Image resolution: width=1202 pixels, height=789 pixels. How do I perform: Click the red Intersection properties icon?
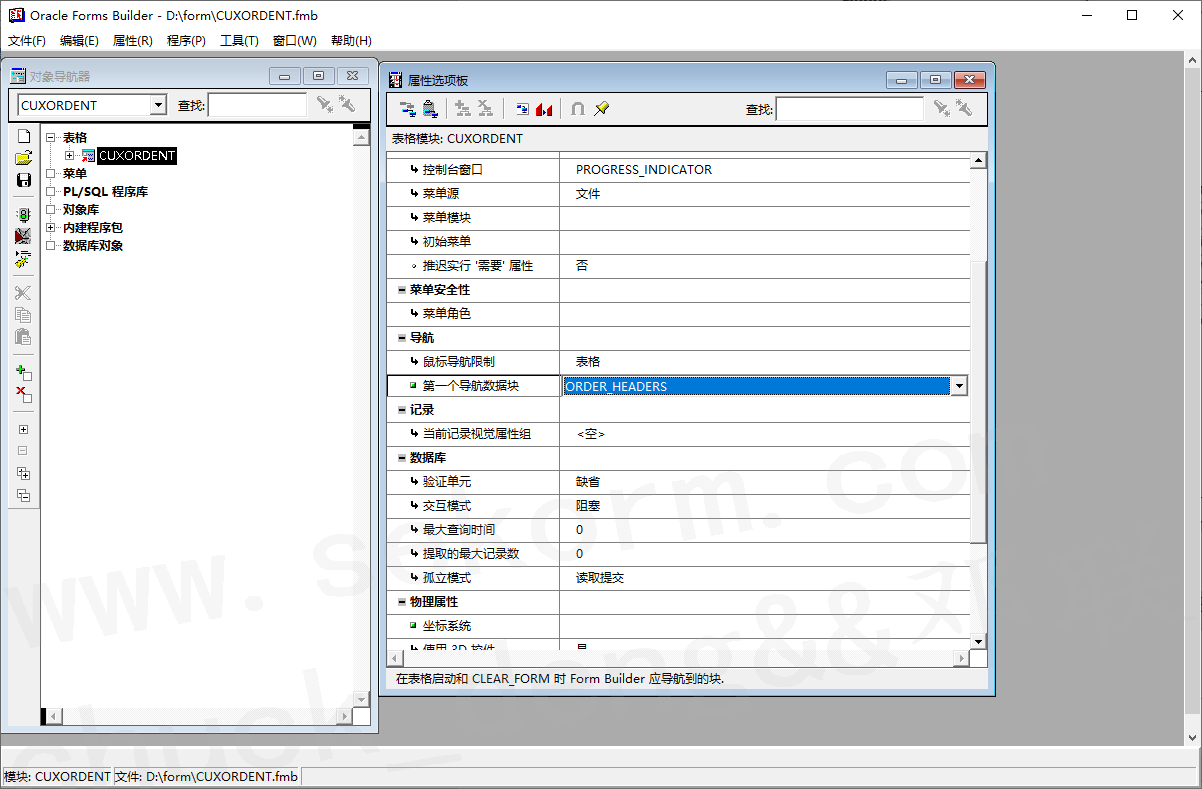(545, 108)
